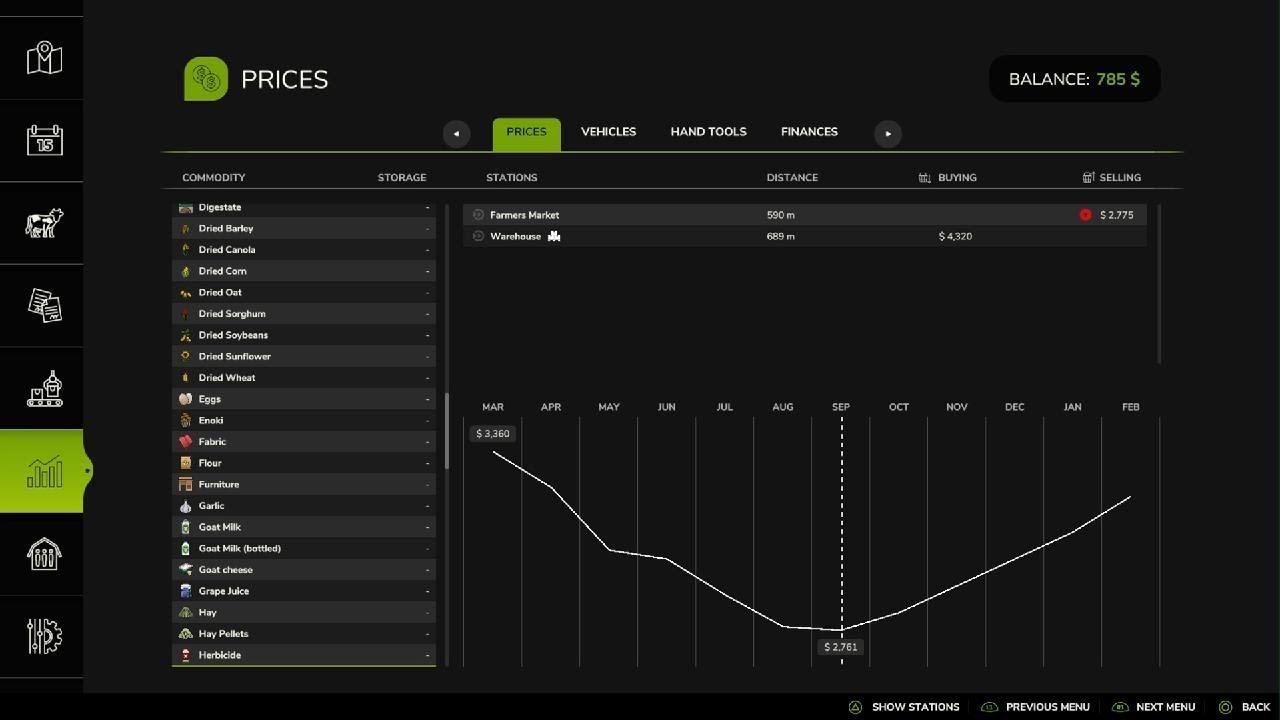Screen dimensions: 1280x720
Task: Click the red Fabric icon
Action: coord(185,442)
